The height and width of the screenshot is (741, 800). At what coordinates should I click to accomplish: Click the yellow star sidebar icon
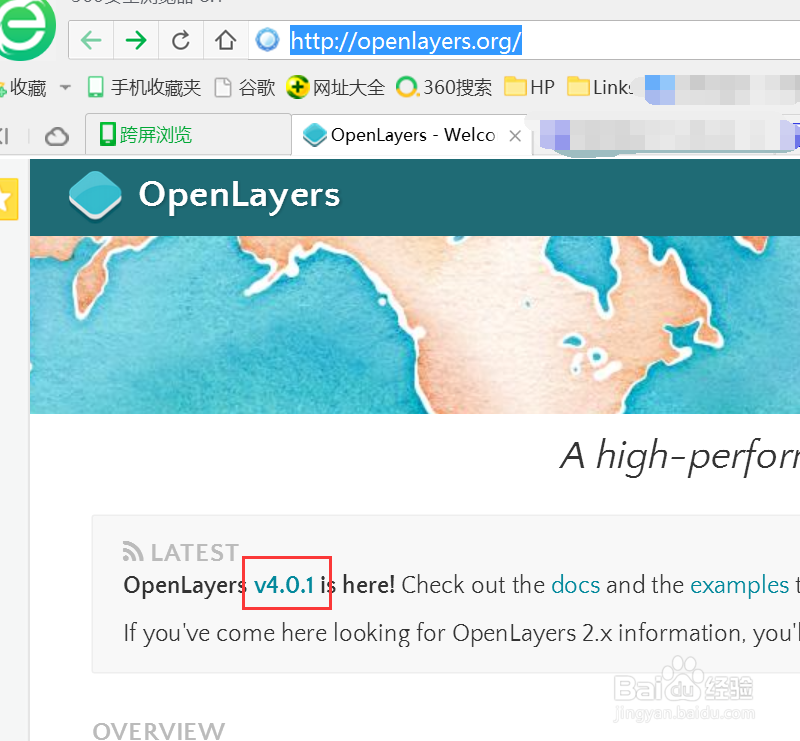[x=8, y=199]
